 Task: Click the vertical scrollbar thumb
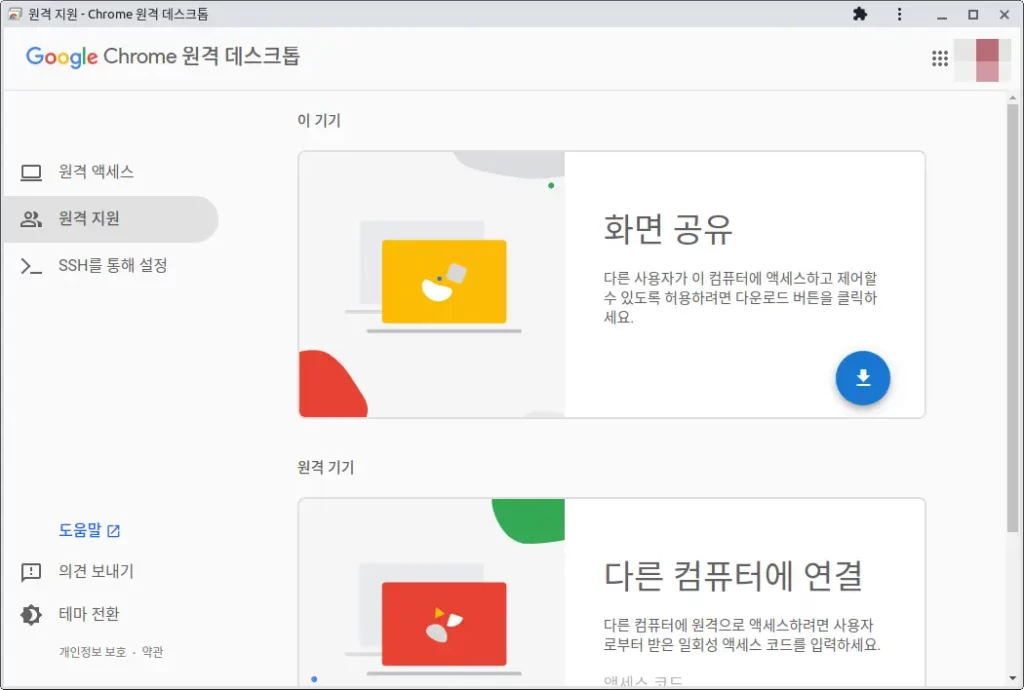(1012, 318)
